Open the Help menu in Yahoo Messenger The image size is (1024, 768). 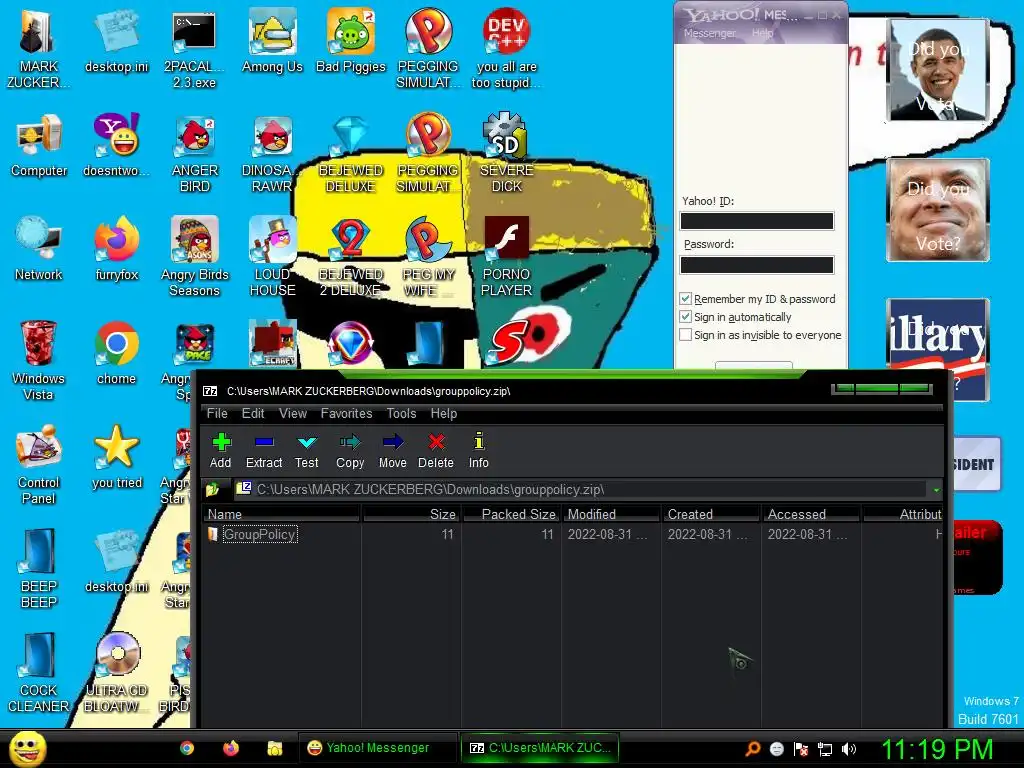coord(762,33)
